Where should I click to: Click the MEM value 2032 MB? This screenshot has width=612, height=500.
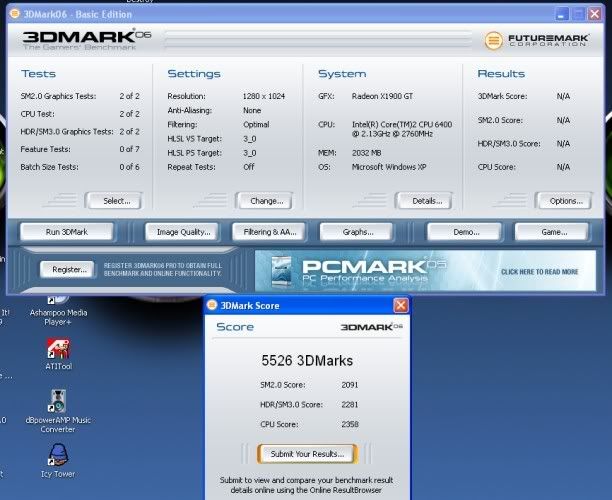366,153
